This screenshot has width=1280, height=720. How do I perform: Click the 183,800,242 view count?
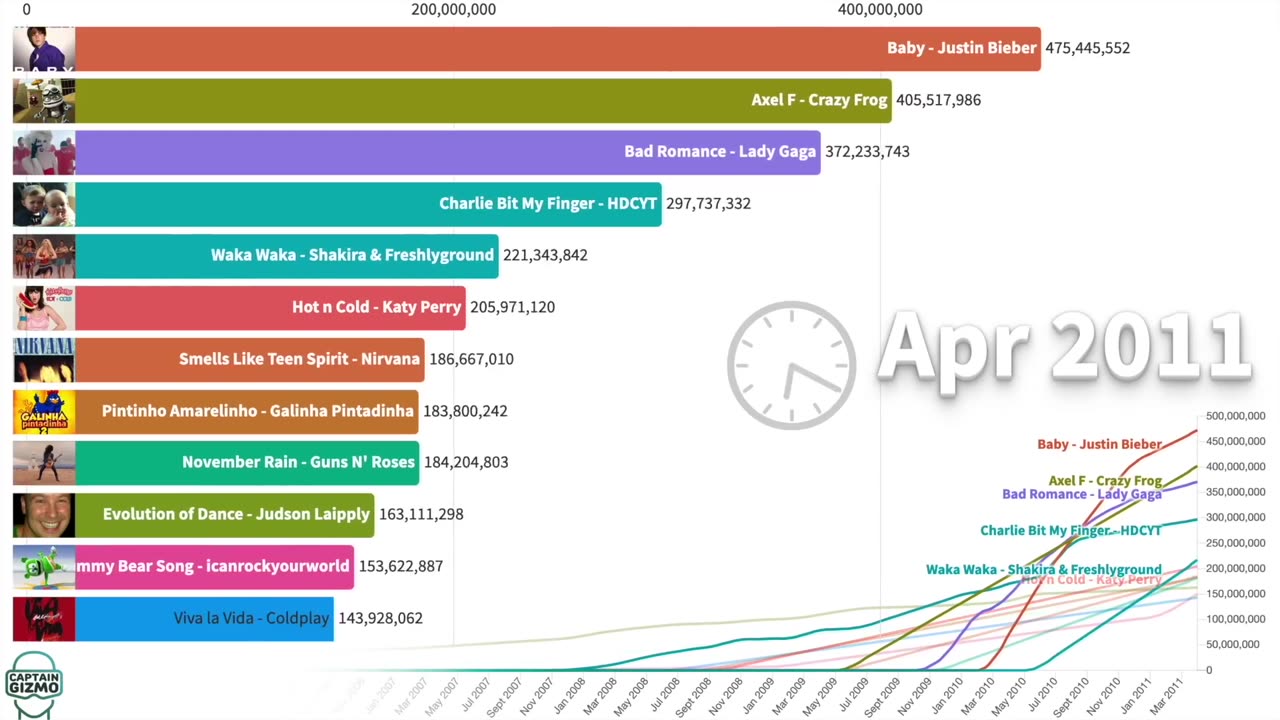pyautogui.click(x=465, y=412)
